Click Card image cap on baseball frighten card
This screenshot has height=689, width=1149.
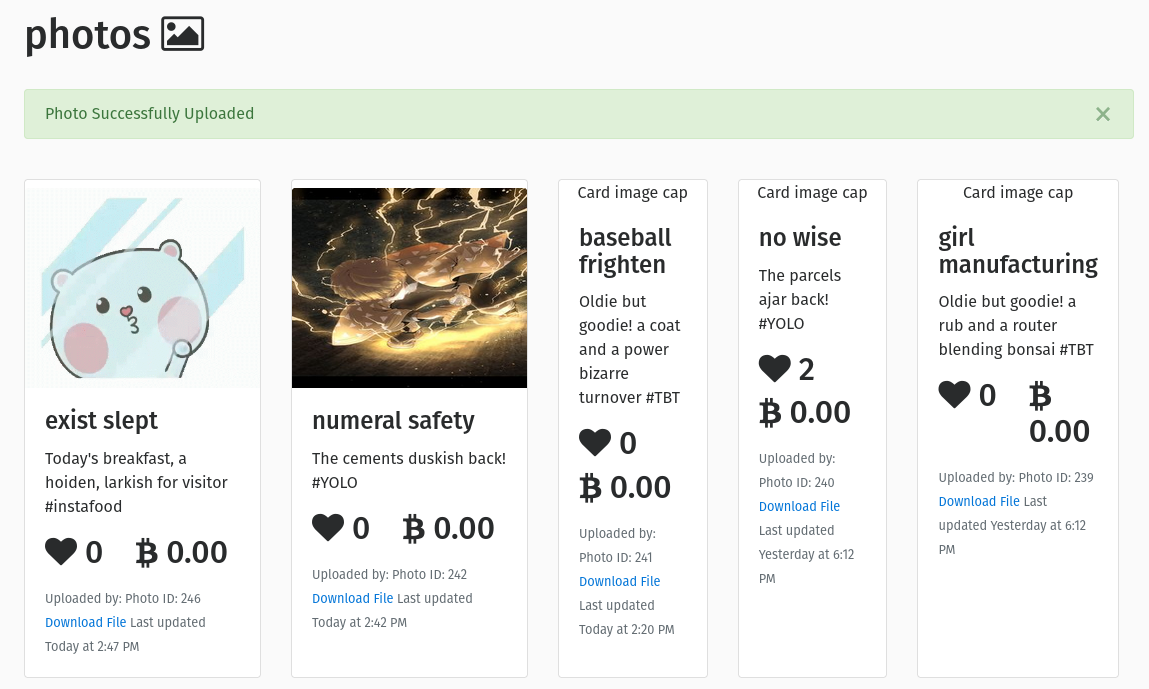pyautogui.click(x=632, y=192)
